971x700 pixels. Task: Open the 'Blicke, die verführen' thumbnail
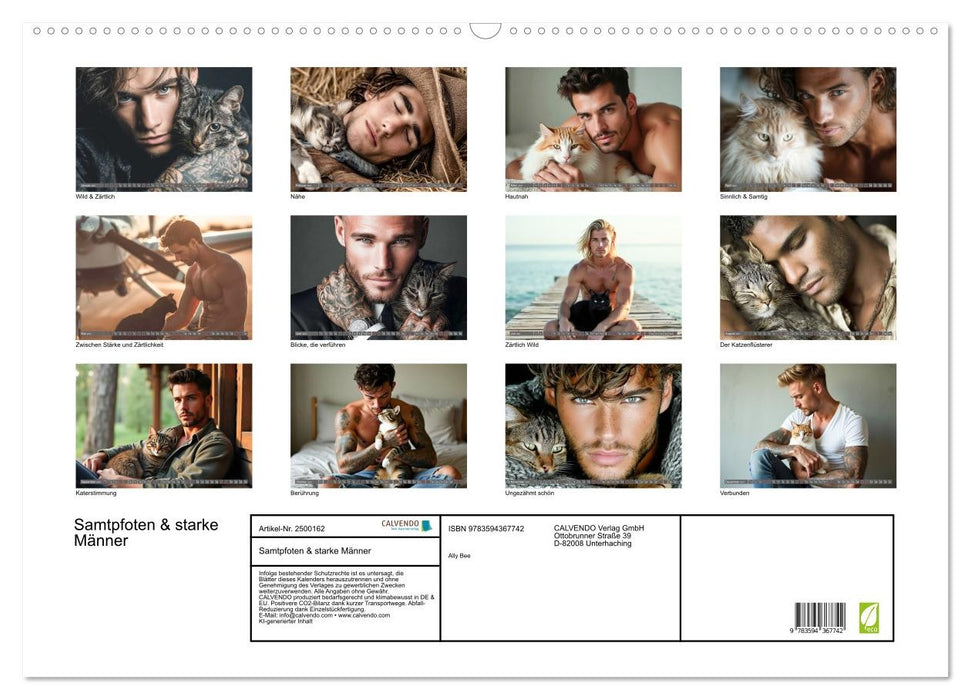[x=378, y=278]
